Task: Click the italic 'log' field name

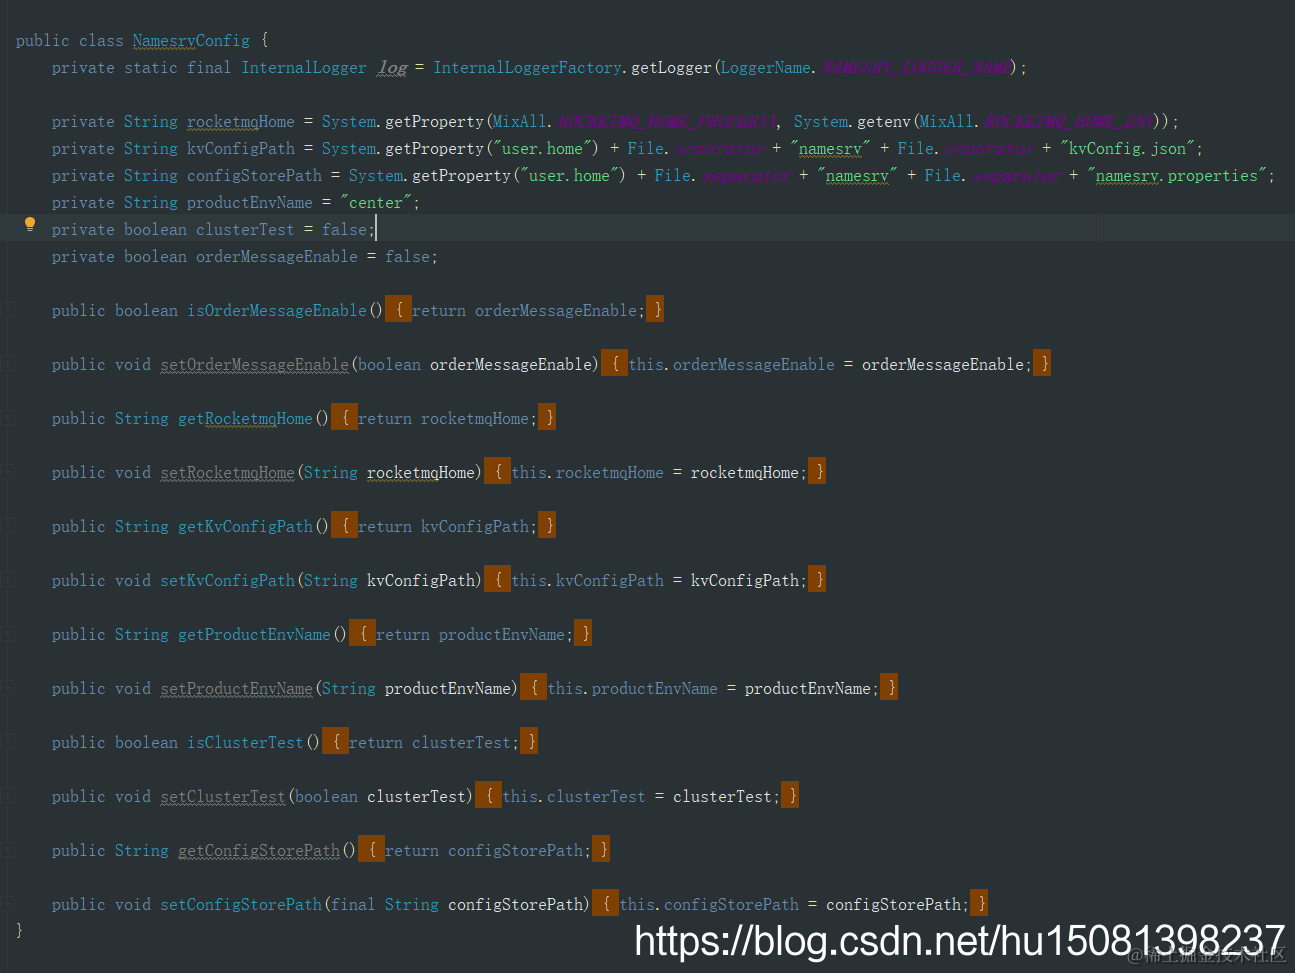Action: [392, 67]
